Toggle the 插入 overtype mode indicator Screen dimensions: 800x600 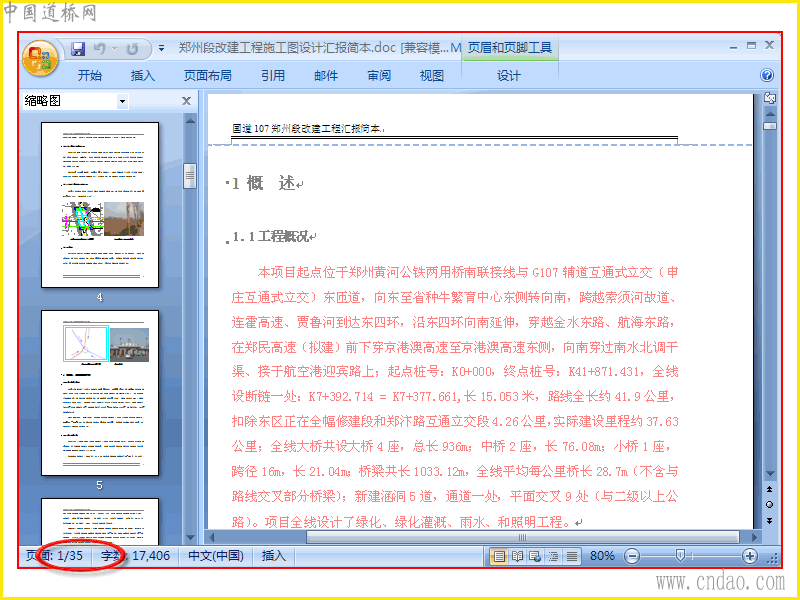point(273,556)
